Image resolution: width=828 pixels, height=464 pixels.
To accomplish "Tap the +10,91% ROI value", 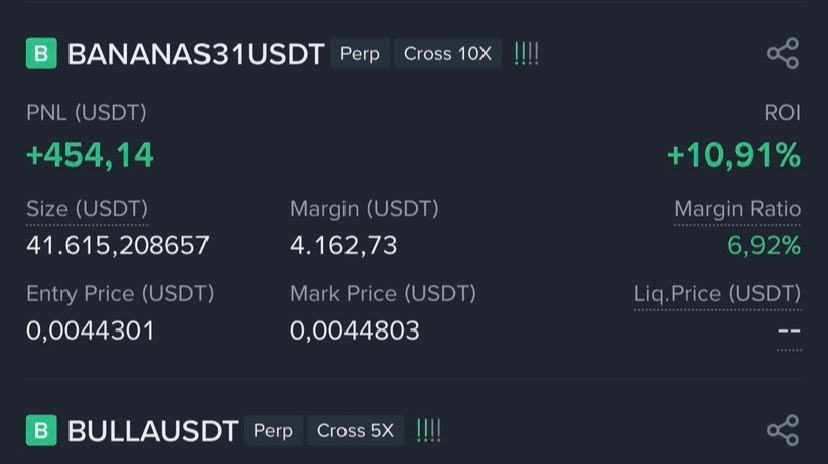I will click(x=734, y=155).
